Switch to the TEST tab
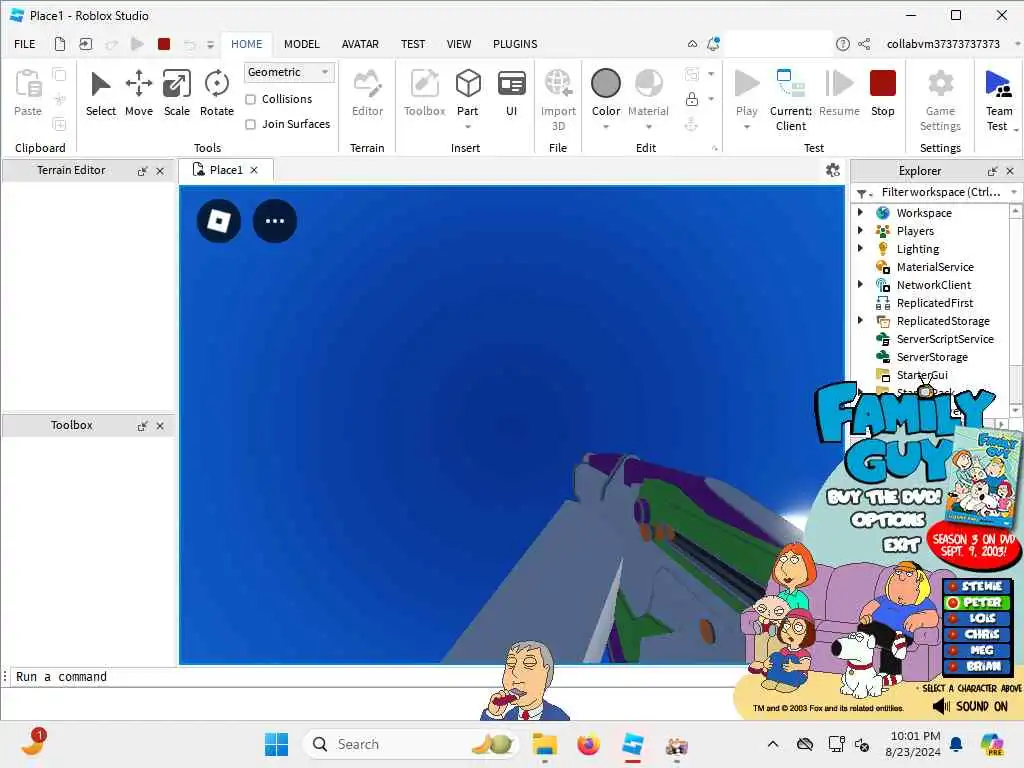The width and height of the screenshot is (1024, 768). click(413, 44)
